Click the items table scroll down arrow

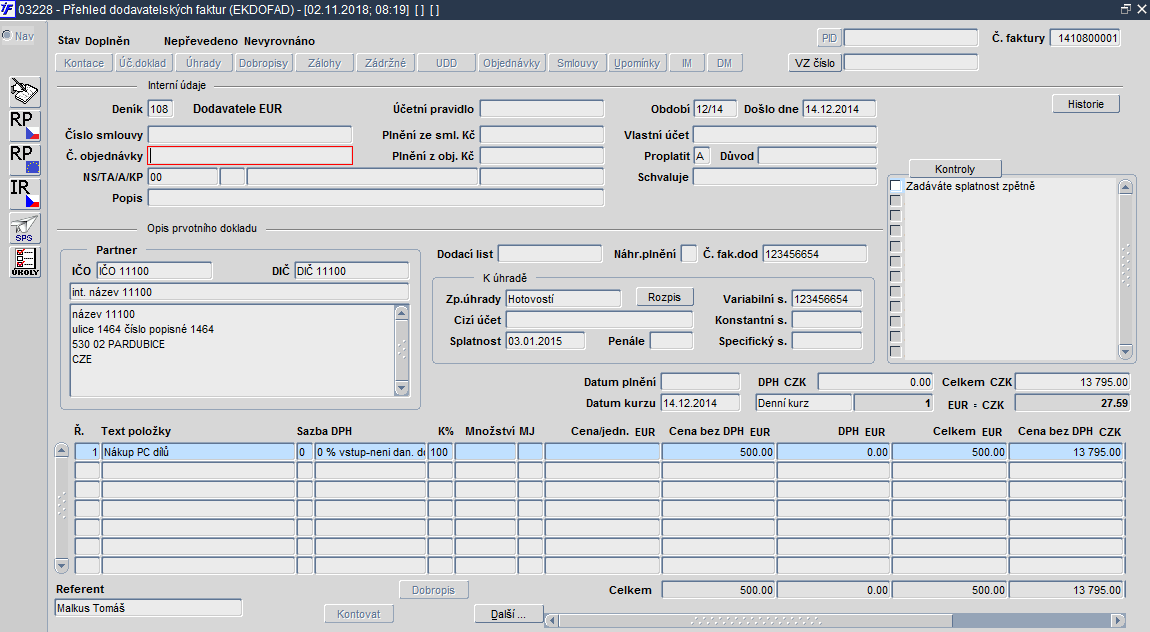point(62,565)
